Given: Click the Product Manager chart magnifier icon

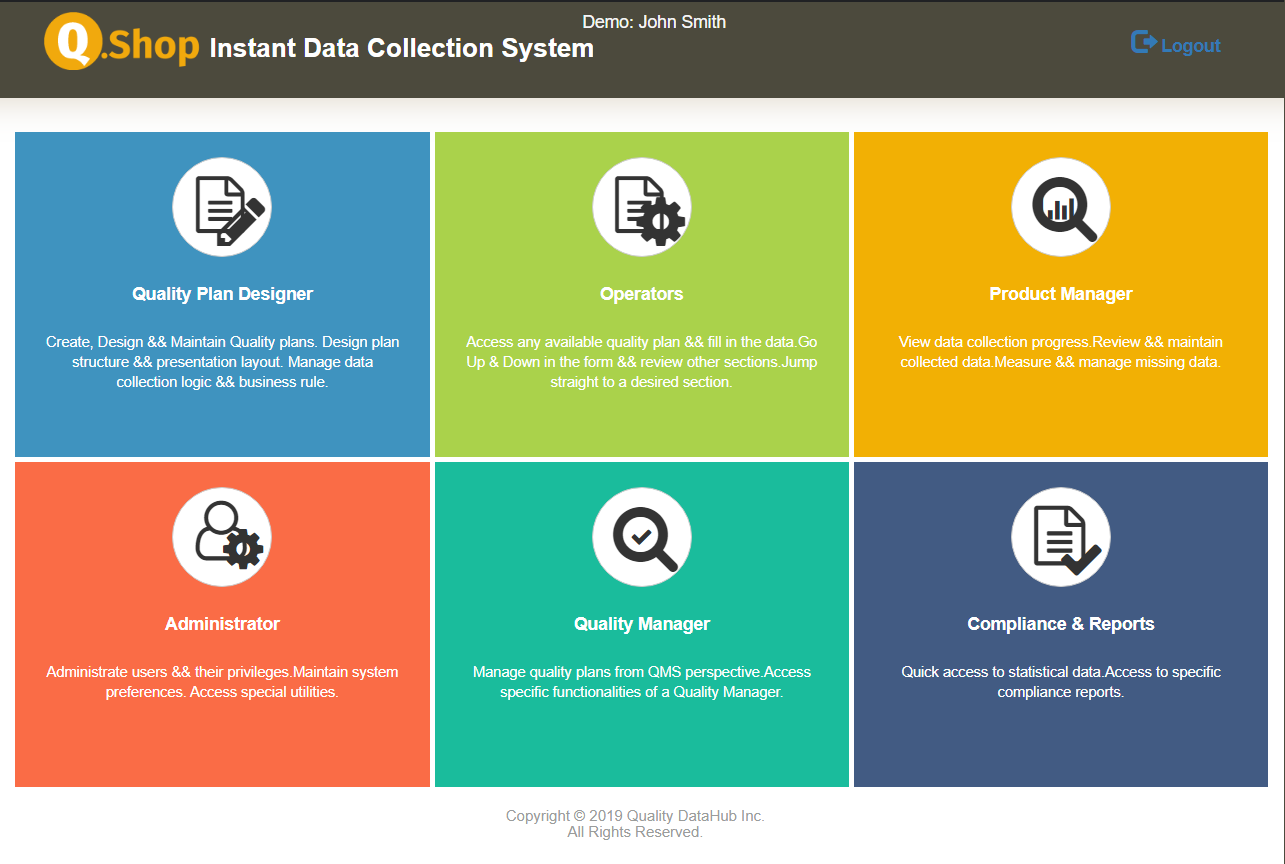Looking at the screenshot, I should [1061, 208].
